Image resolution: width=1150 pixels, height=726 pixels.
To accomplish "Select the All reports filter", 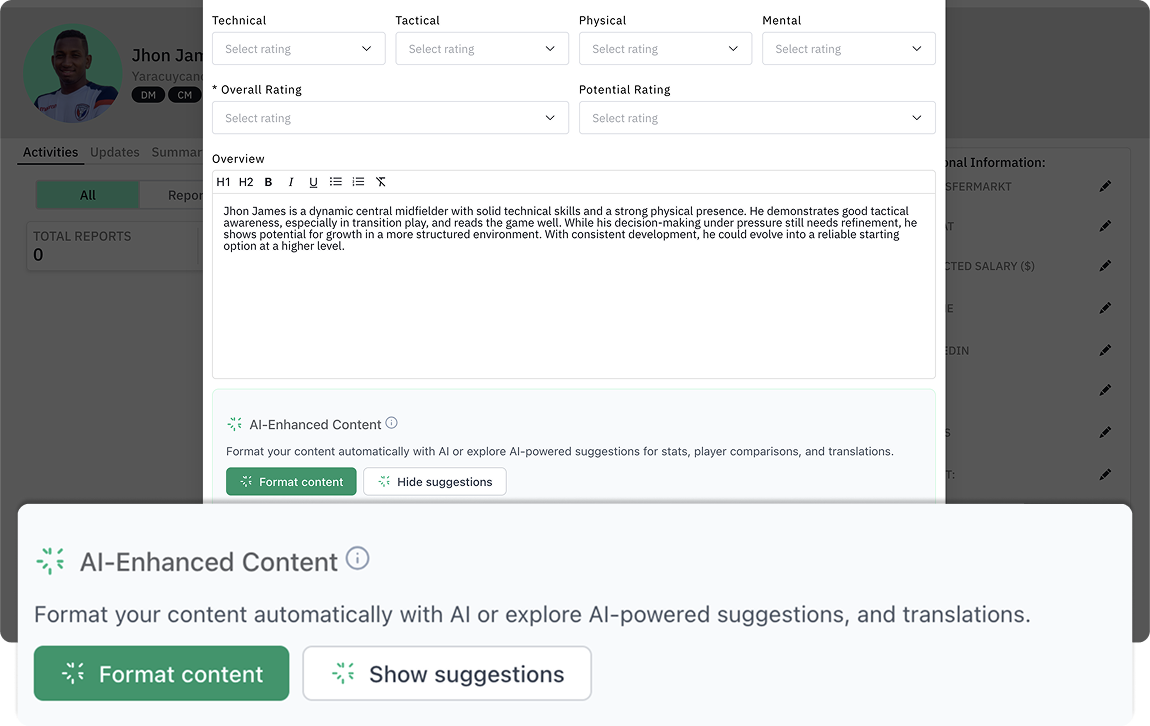I will coord(87,195).
